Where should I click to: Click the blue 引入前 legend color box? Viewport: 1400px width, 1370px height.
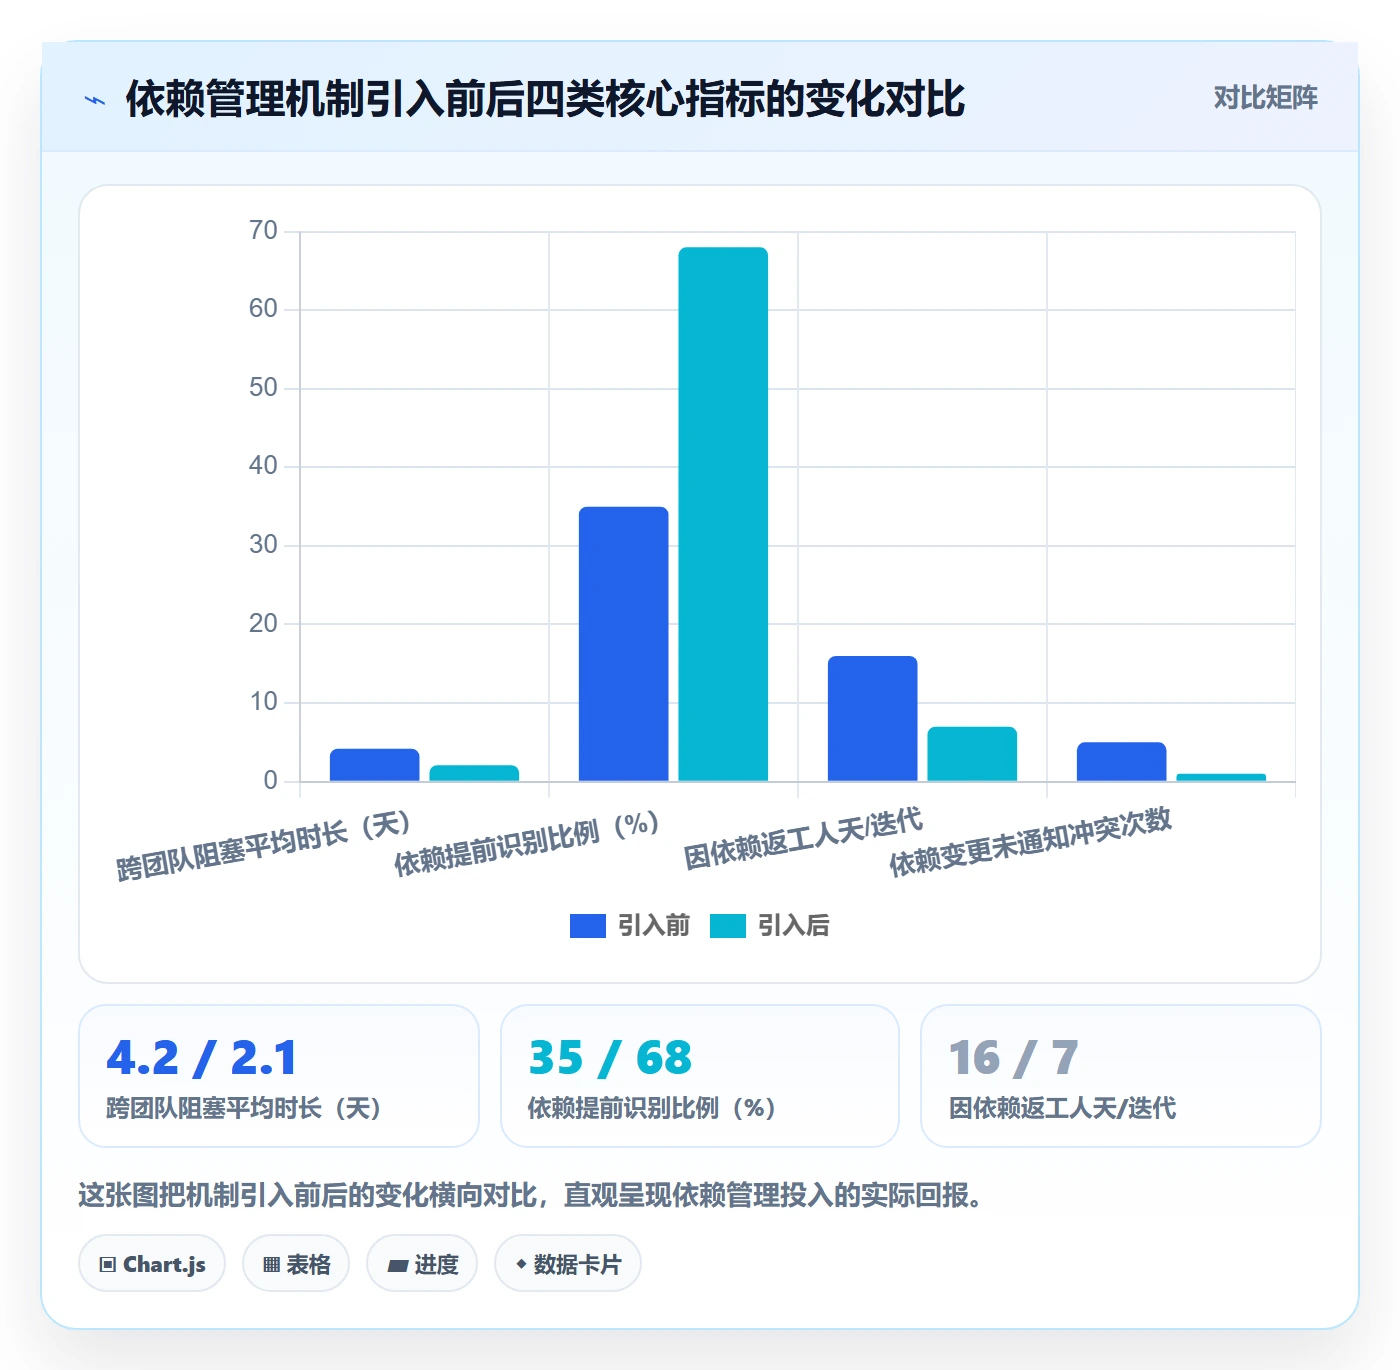coord(588,926)
